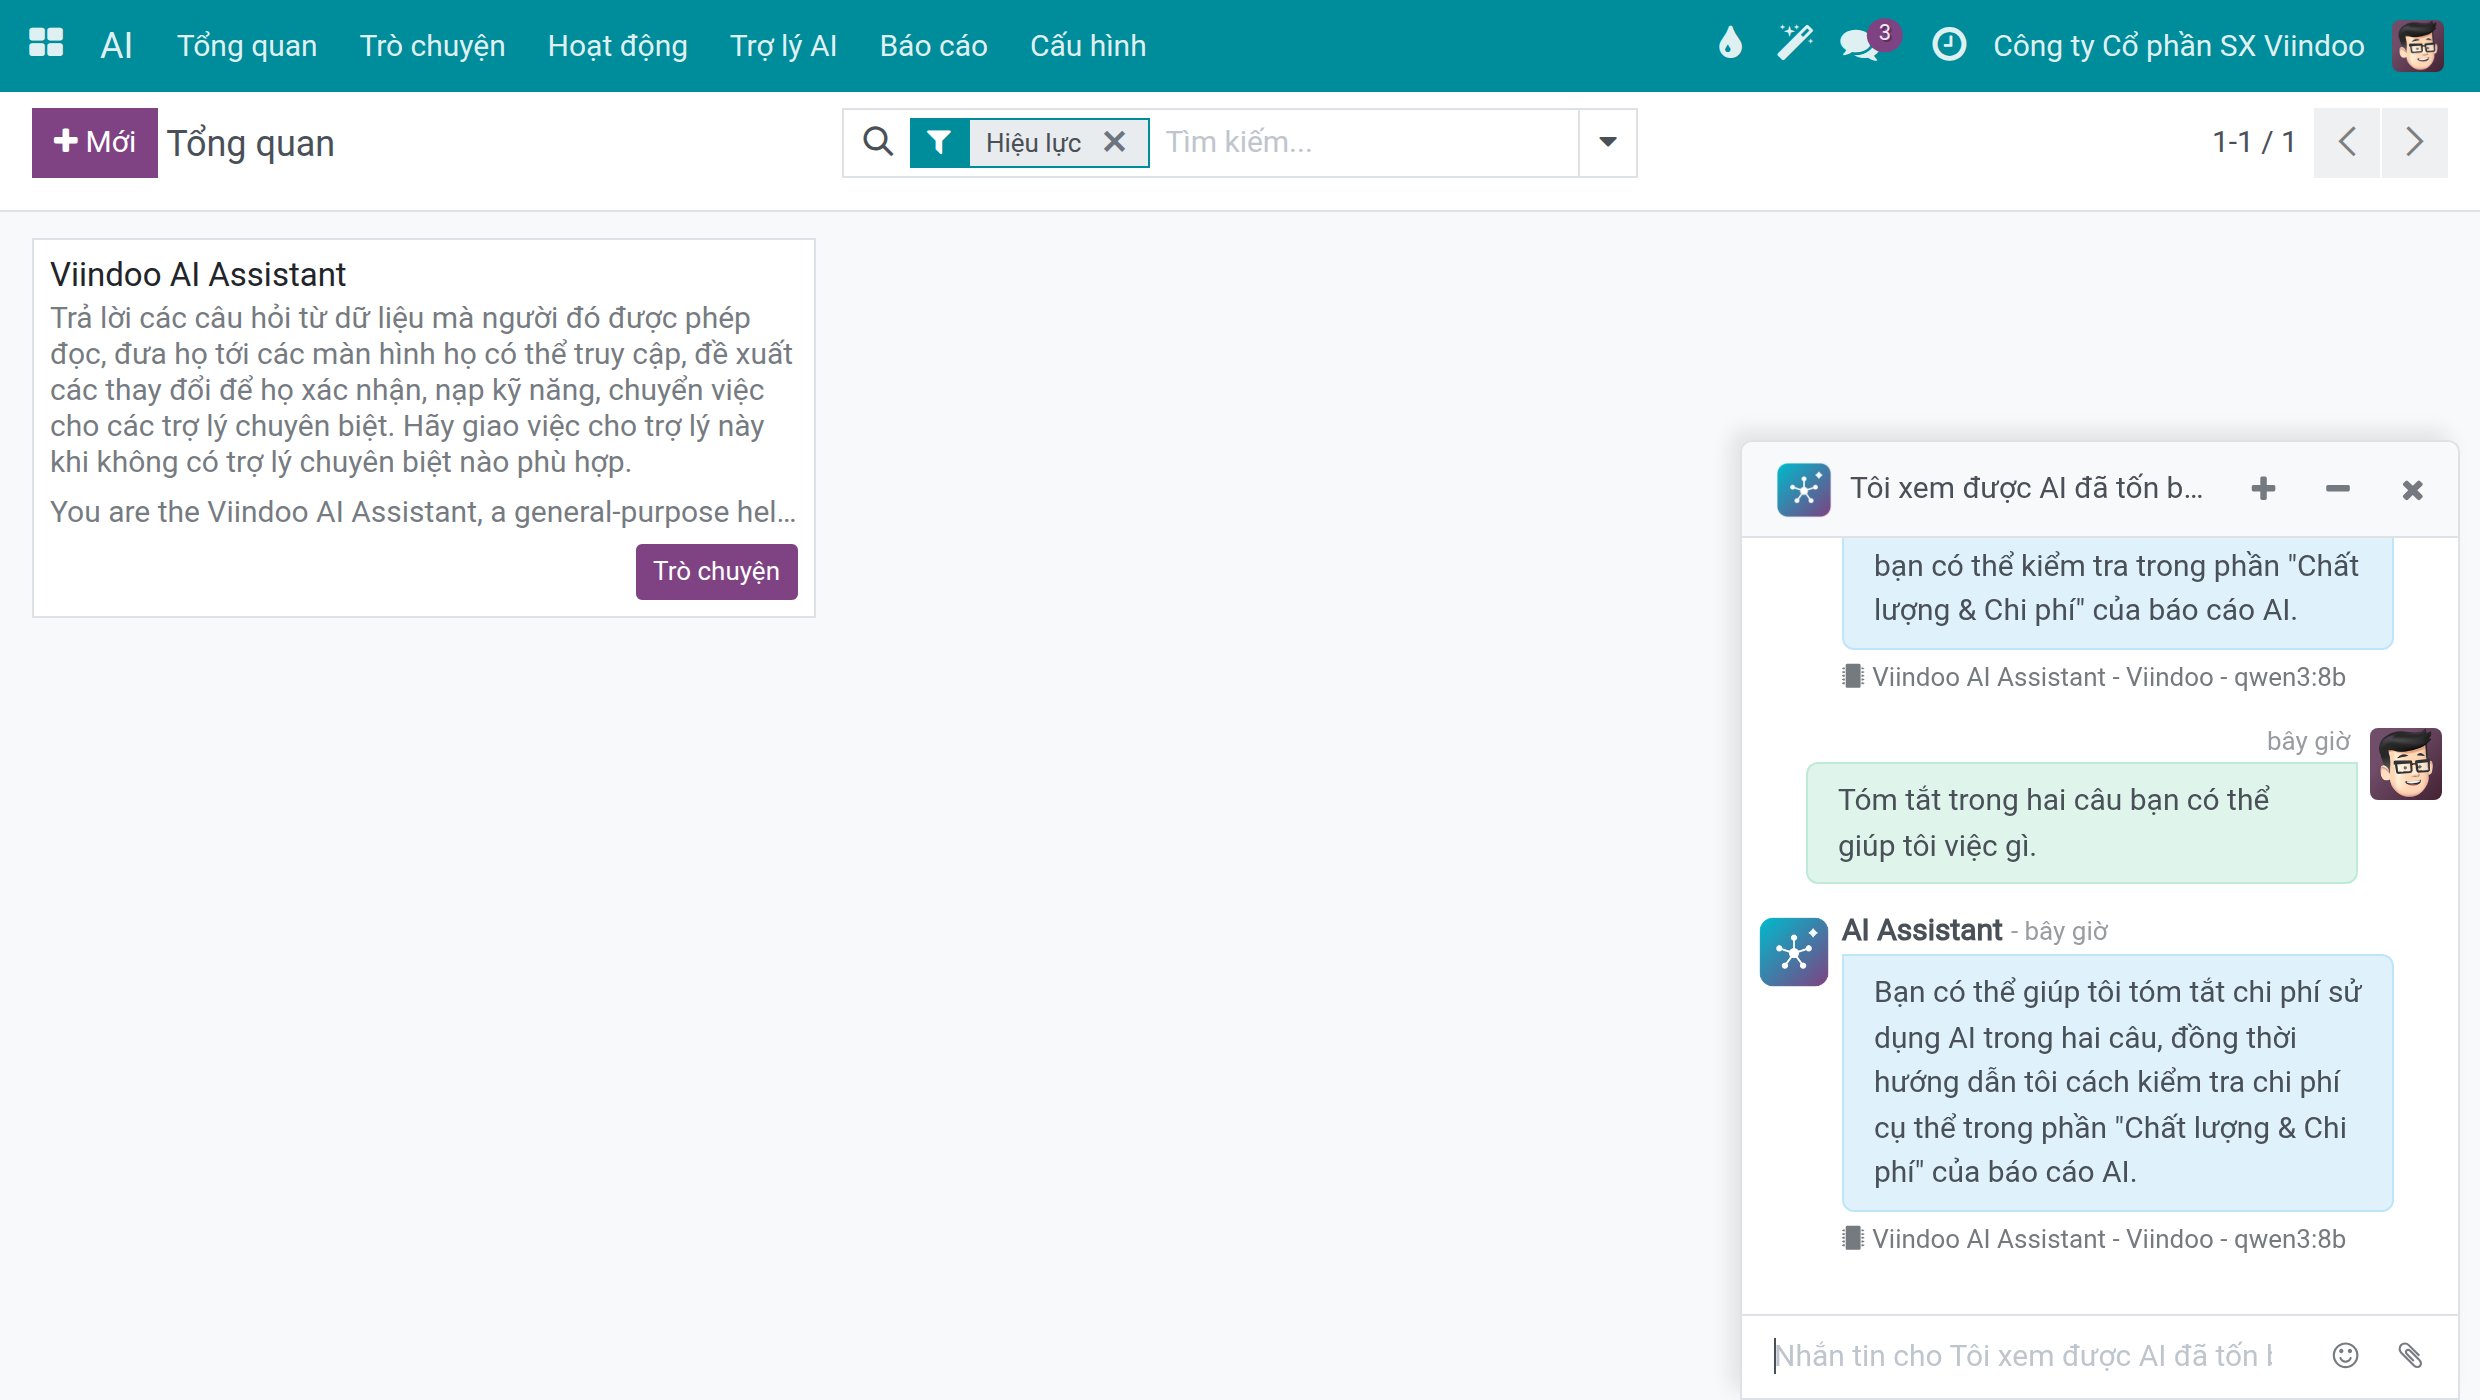This screenshot has width=2480, height=1400.
Task: Remove the Hiệu lực filter
Action: coord(1114,142)
